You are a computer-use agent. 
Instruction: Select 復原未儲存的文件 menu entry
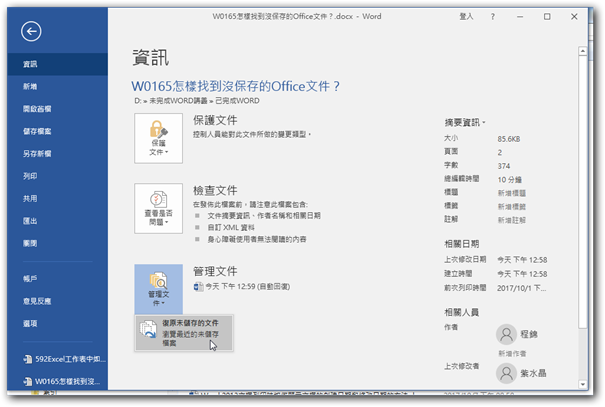[184, 333]
